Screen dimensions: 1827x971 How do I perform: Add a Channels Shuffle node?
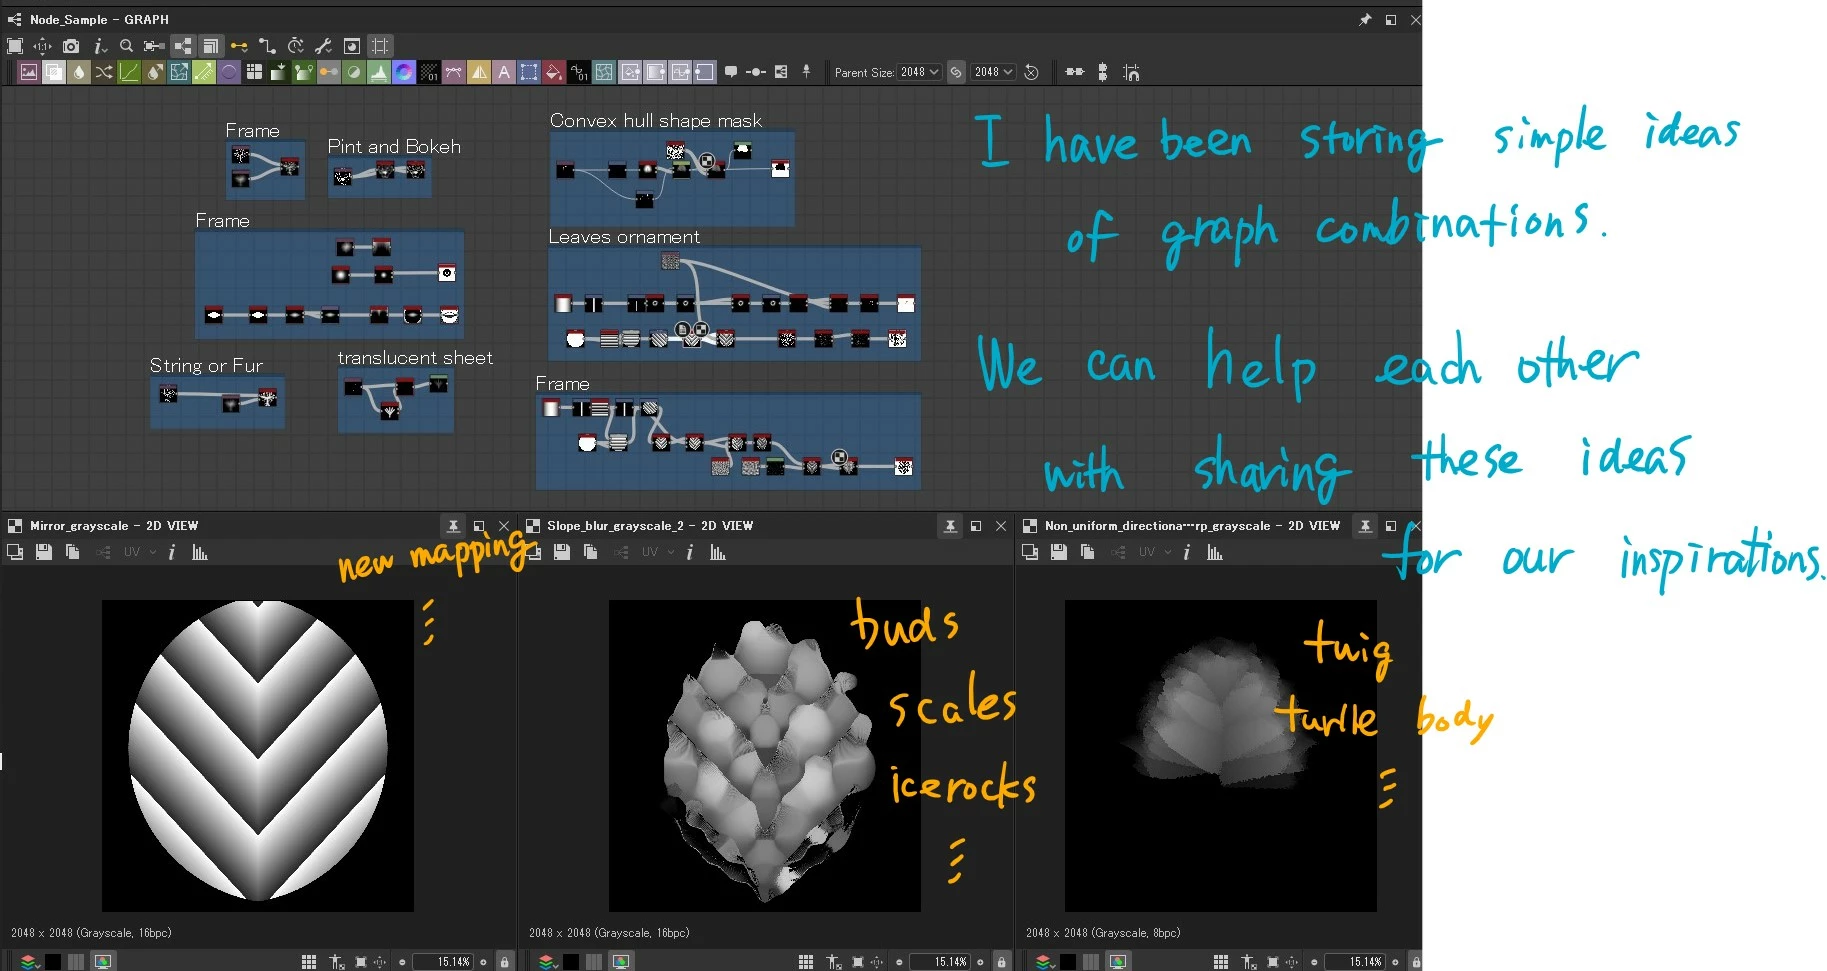104,72
